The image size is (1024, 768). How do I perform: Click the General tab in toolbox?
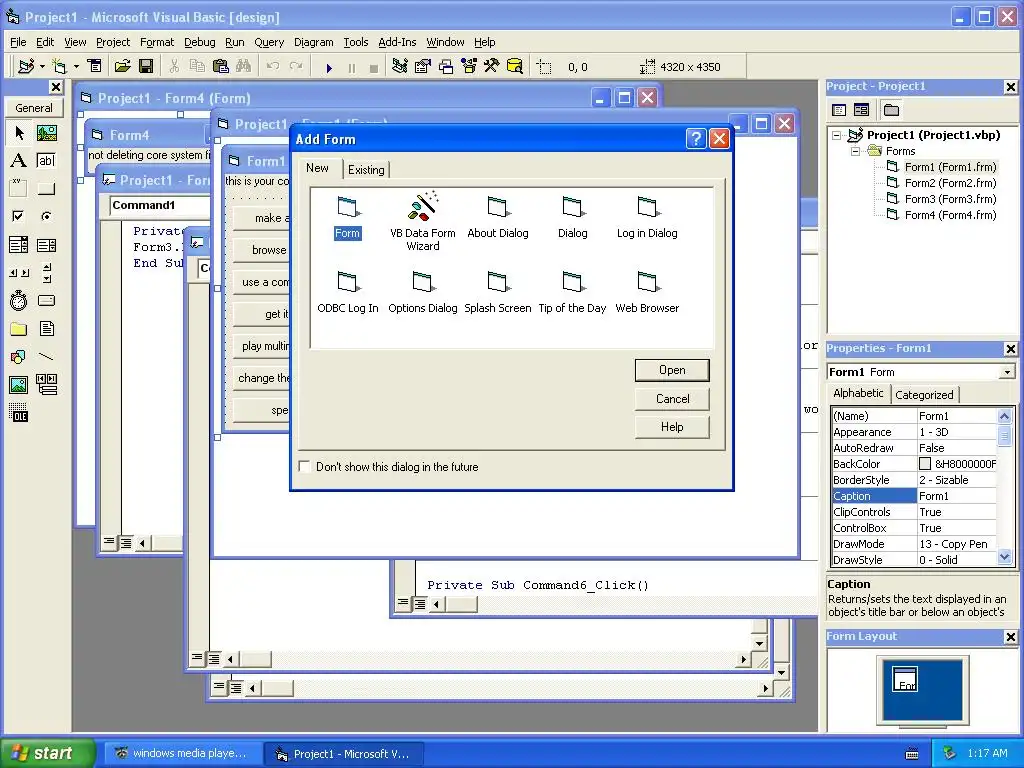34,108
